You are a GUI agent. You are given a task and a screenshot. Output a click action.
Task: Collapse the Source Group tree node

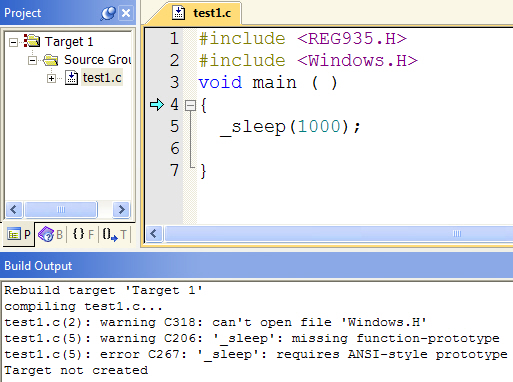pyautogui.click(x=32, y=60)
